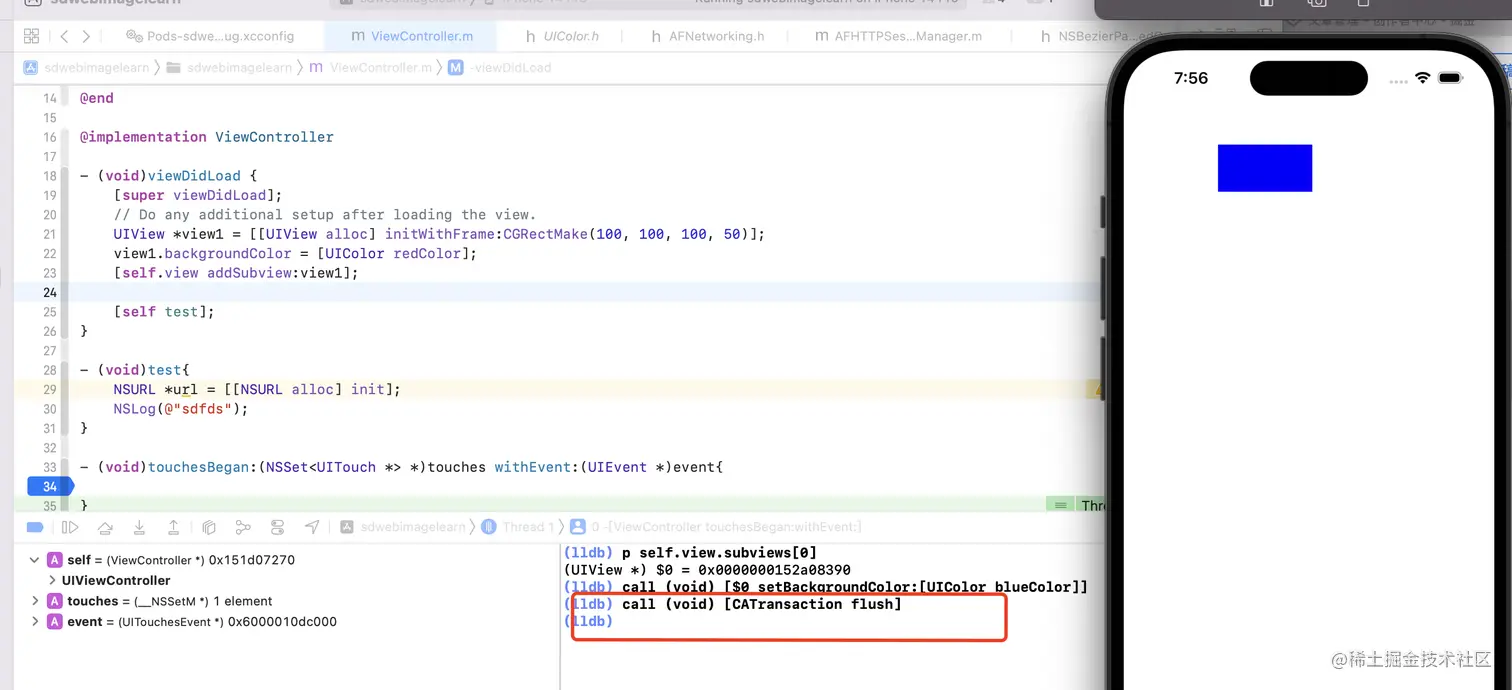Click '[self test];' code line
Image resolution: width=1512 pixels, height=690 pixels.
(164, 312)
